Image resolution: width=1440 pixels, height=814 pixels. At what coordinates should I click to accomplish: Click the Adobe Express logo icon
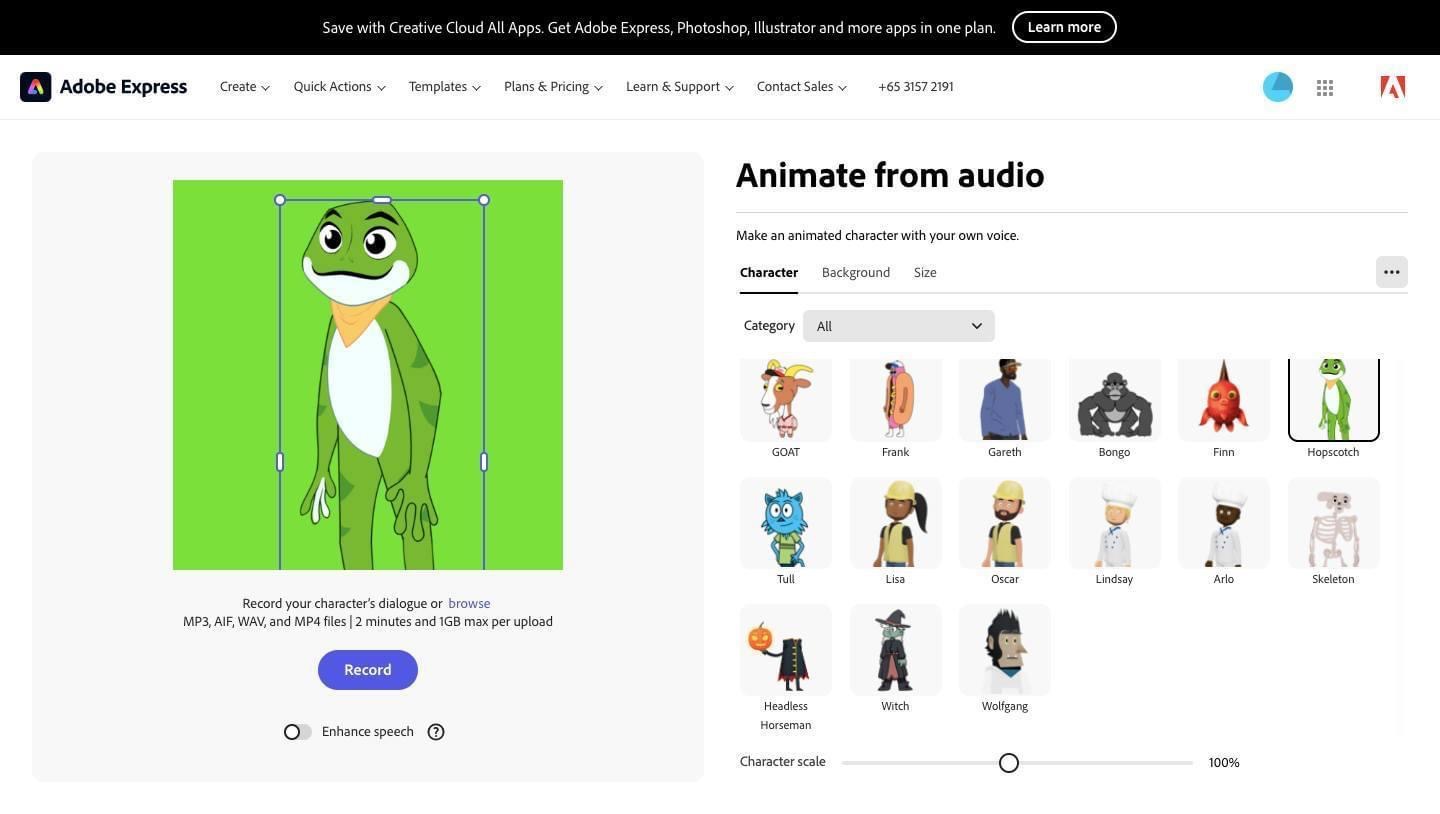(36, 87)
